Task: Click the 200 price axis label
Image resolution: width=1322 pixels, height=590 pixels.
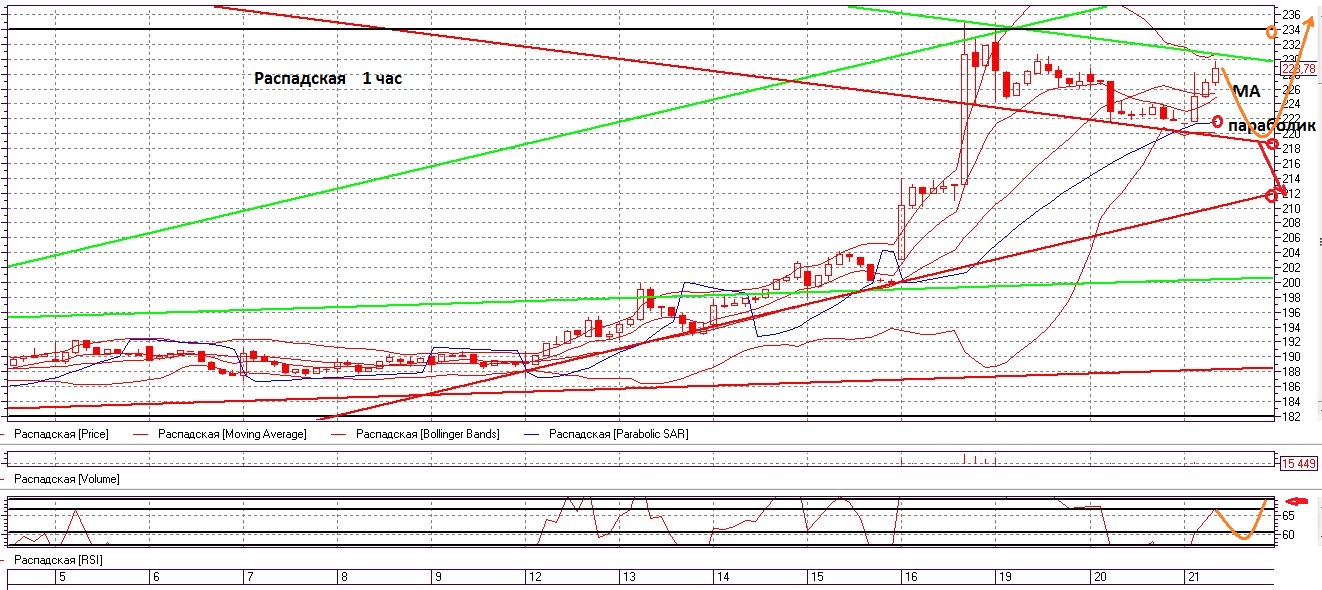Action: pos(1290,282)
